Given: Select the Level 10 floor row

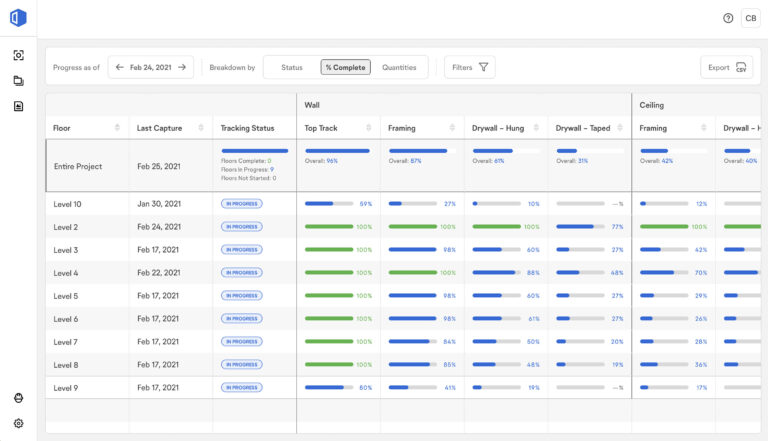Looking at the screenshot, I should tap(68, 204).
